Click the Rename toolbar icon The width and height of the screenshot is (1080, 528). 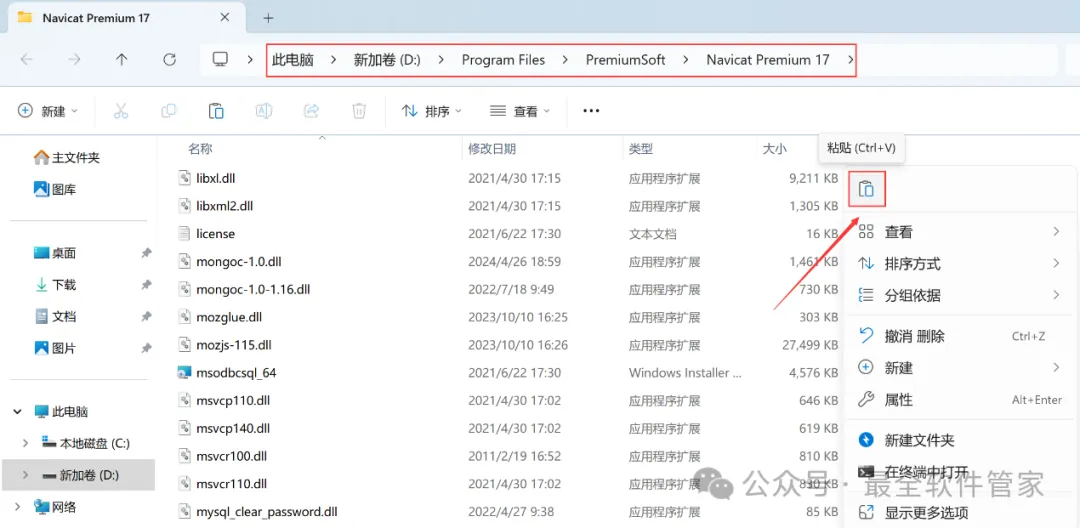coord(263,111)
